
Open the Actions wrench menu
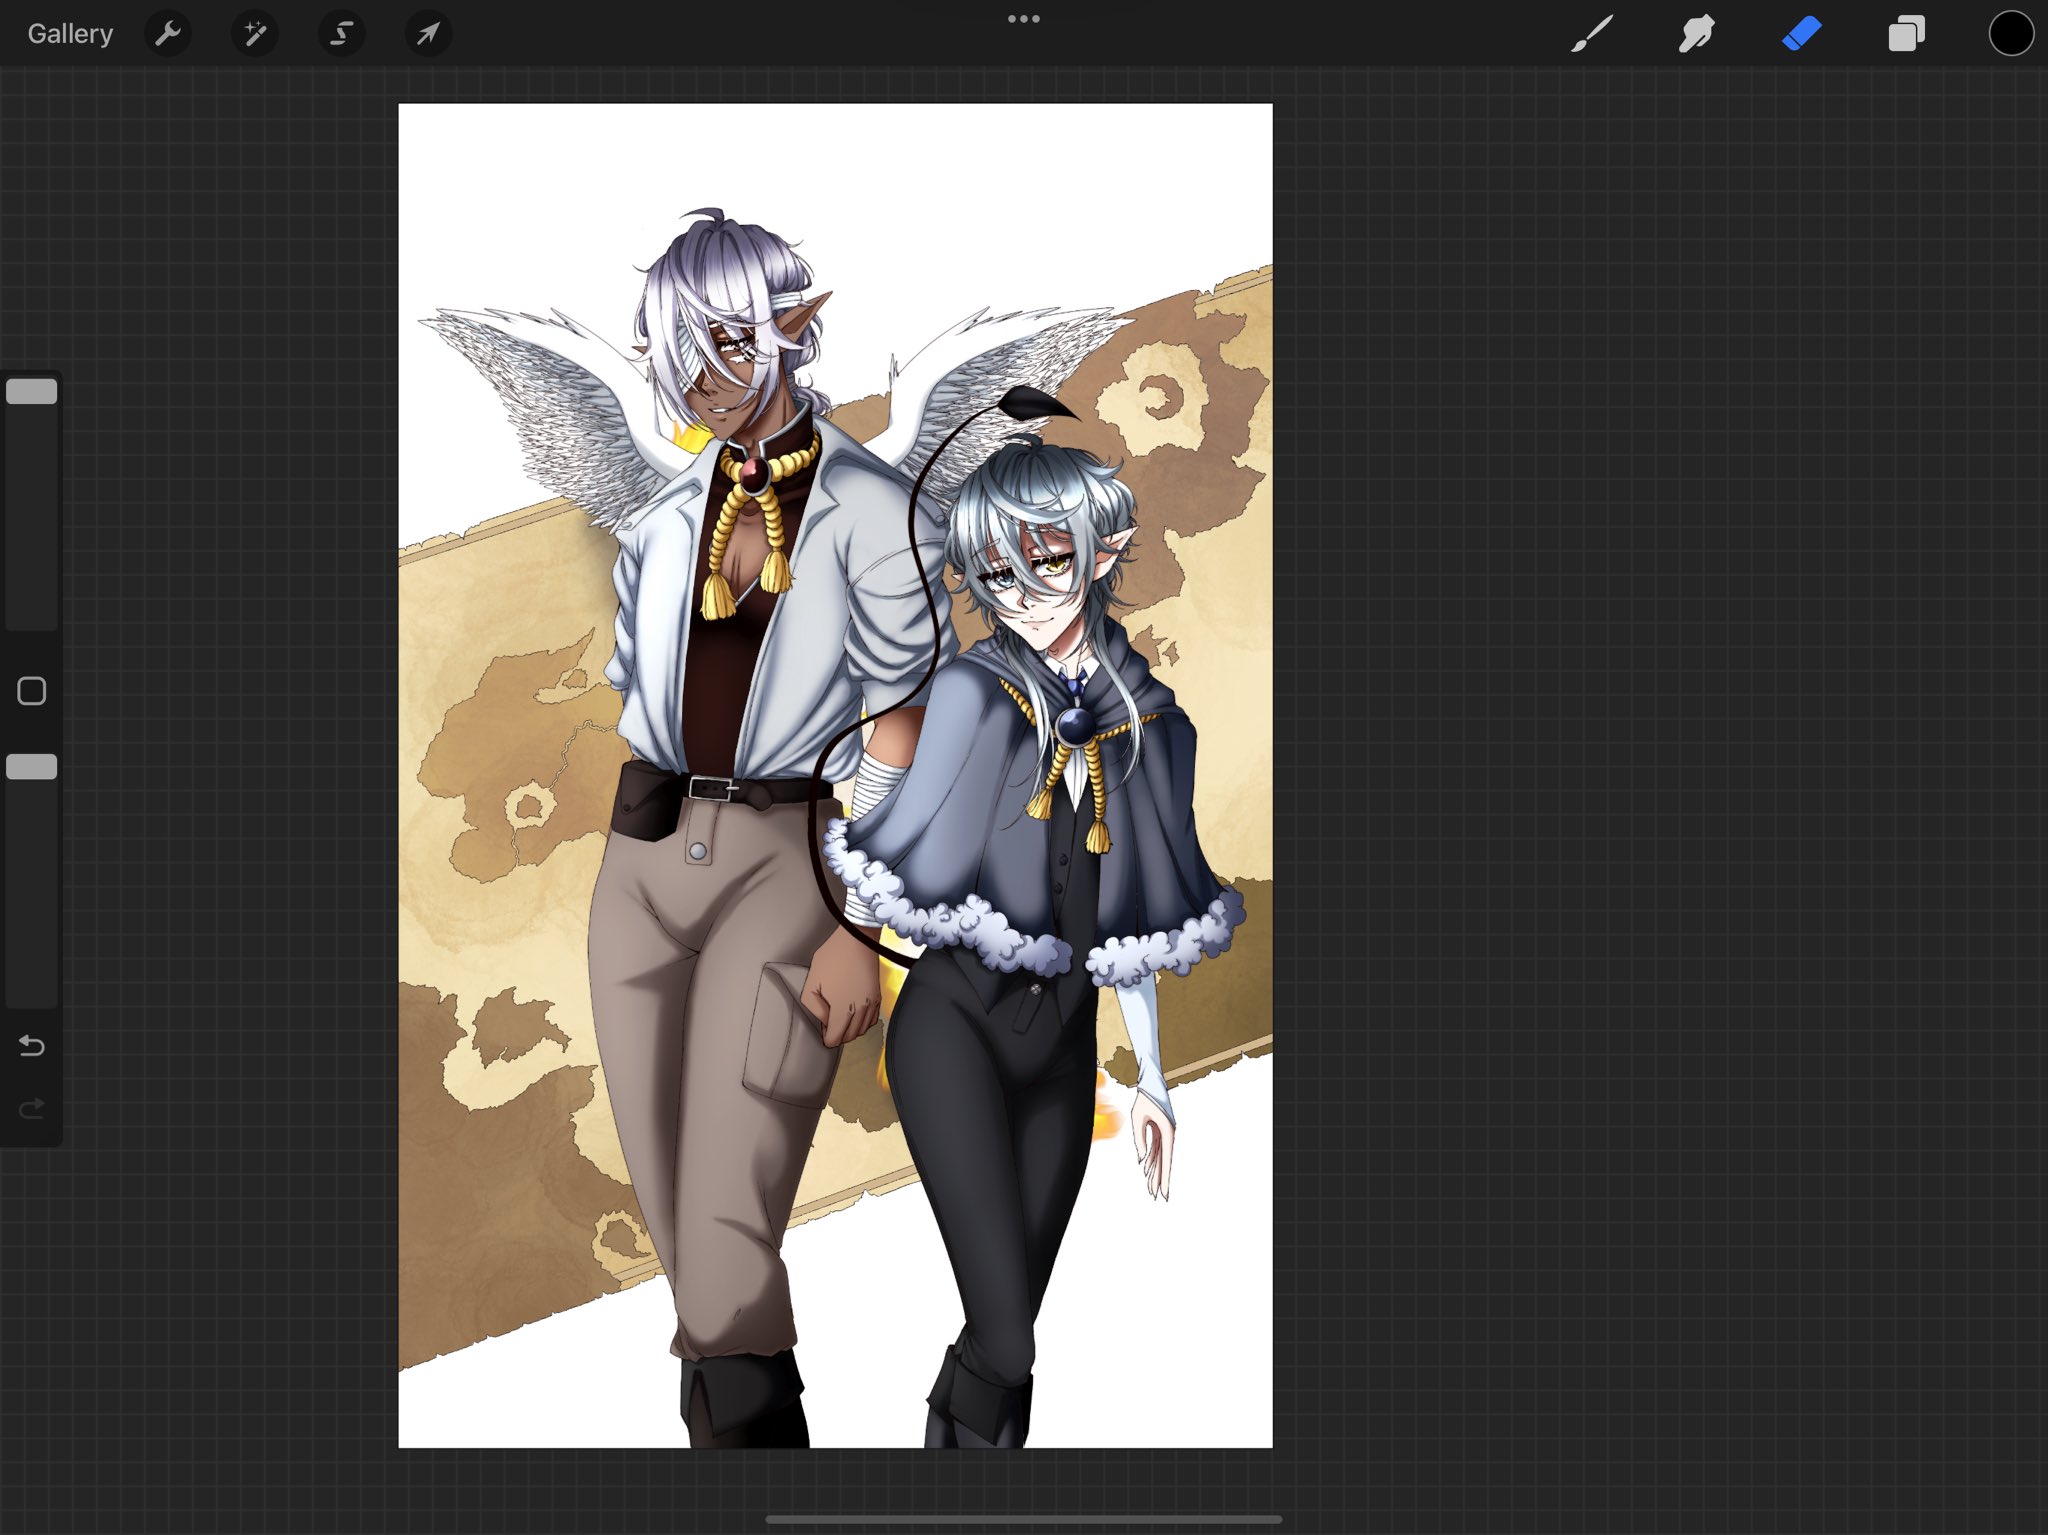pos(168,34)
